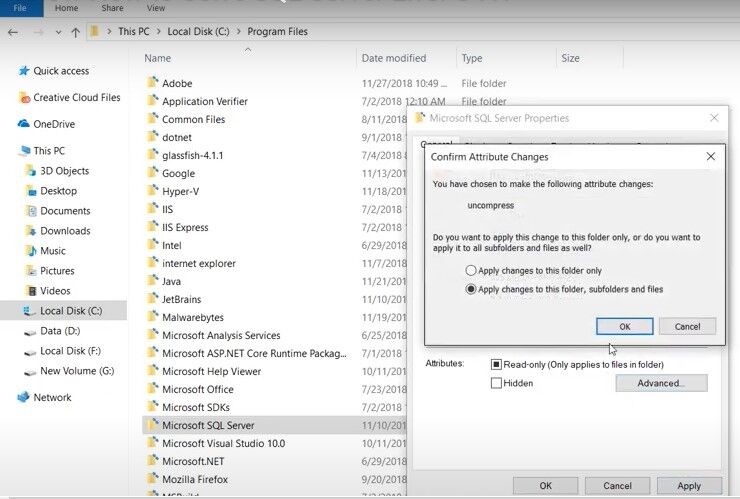Click Cancel in the Properties window
The width and height of the screenshot is (740, 499).
pos(617,485)
